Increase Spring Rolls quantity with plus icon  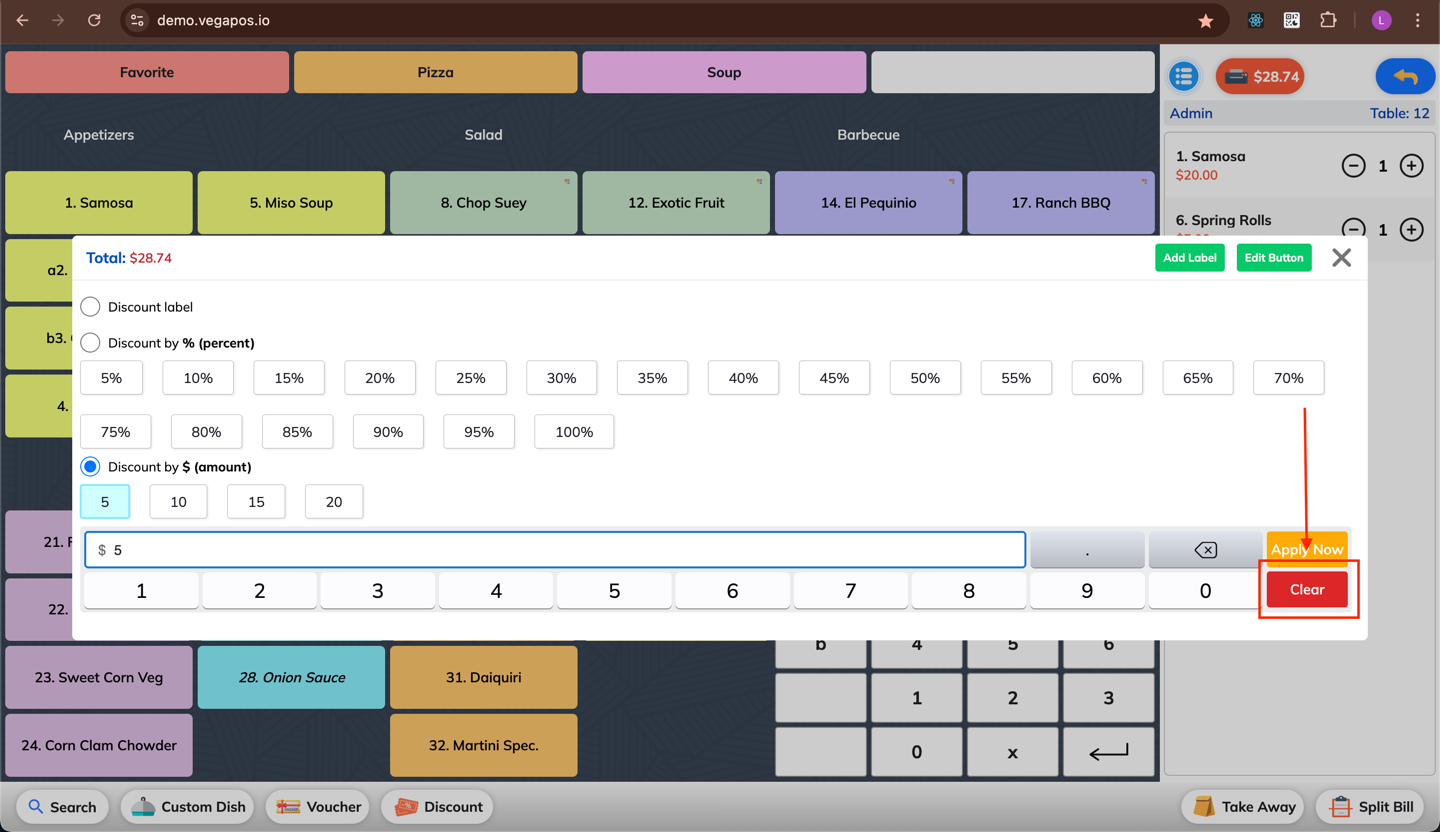1411,230
